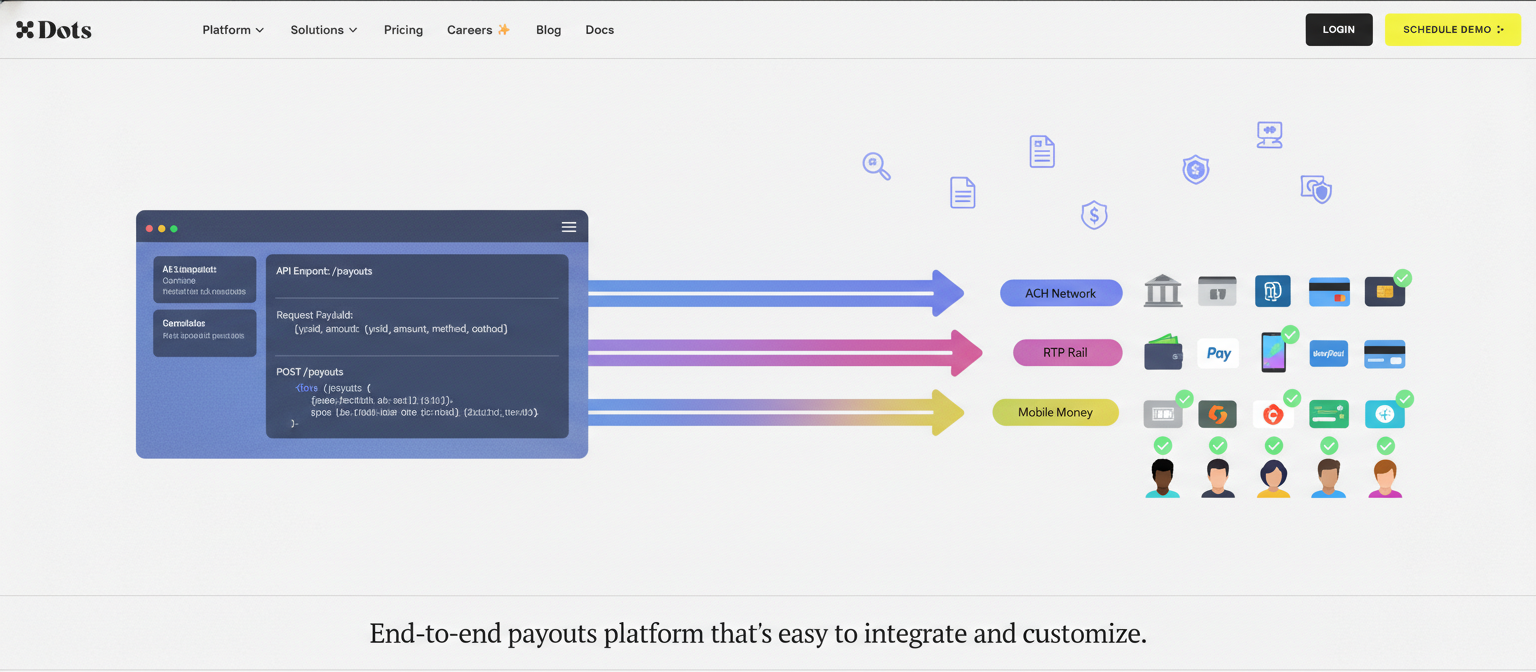Click the Pay wallet icon in RTP row
This screenshot has height=672, width=1536.
click(x=1218, y=353)
